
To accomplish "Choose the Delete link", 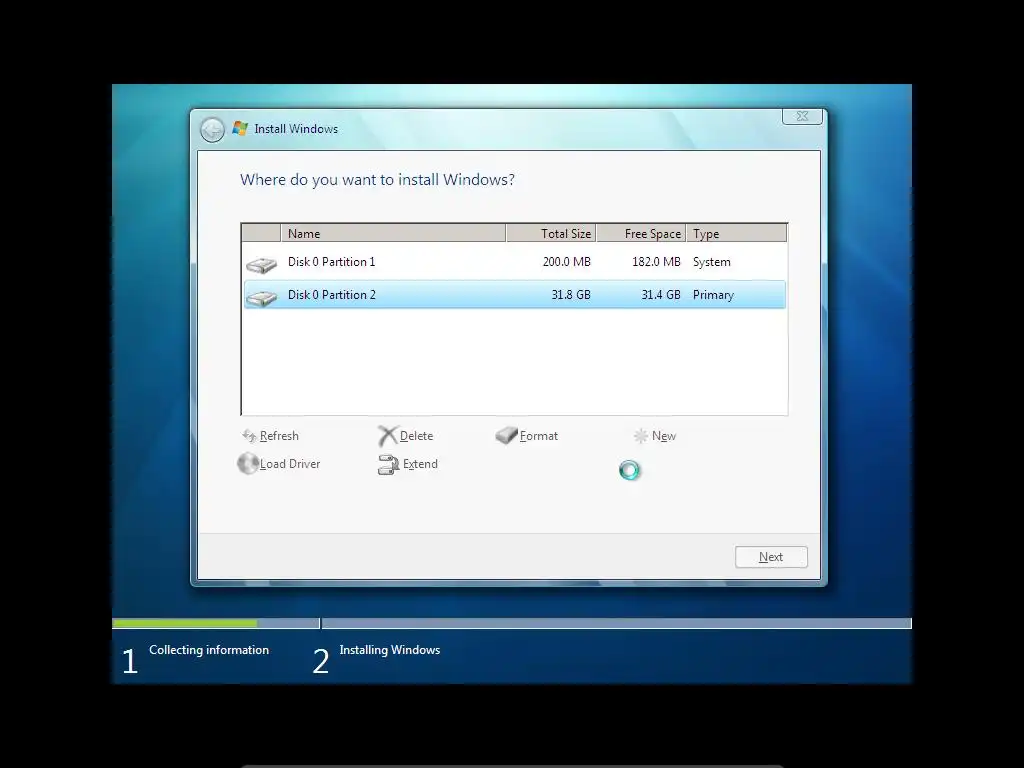I will coord(416,436).
